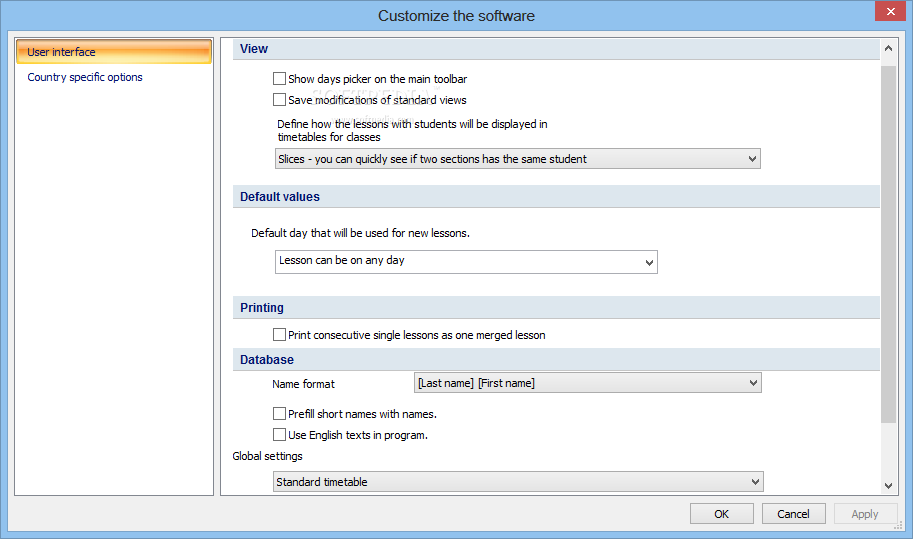The width and height of the screenshot is (913, 539).
Task: Click the scrollbar down arrow
Action: coord(888,485)
